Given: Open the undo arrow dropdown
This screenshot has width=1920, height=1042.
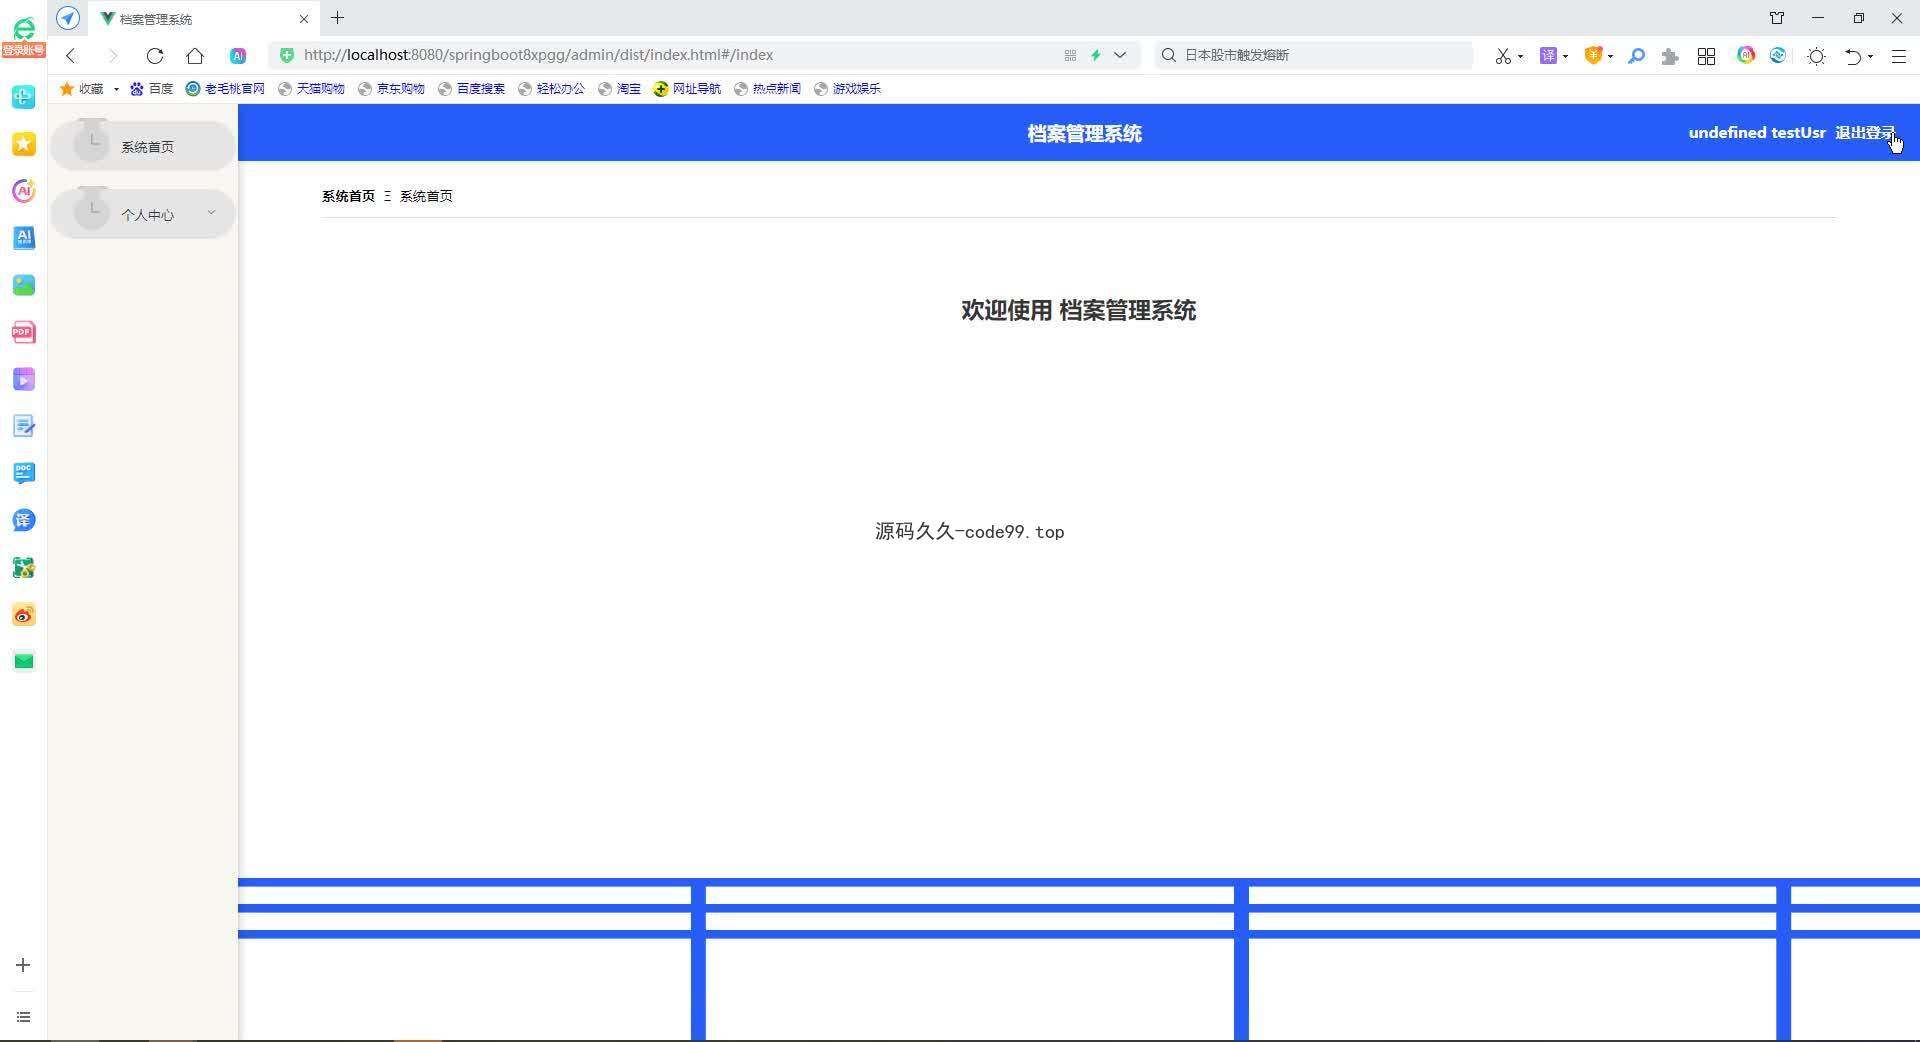Looking at the screenshot, I should 1870,57.
